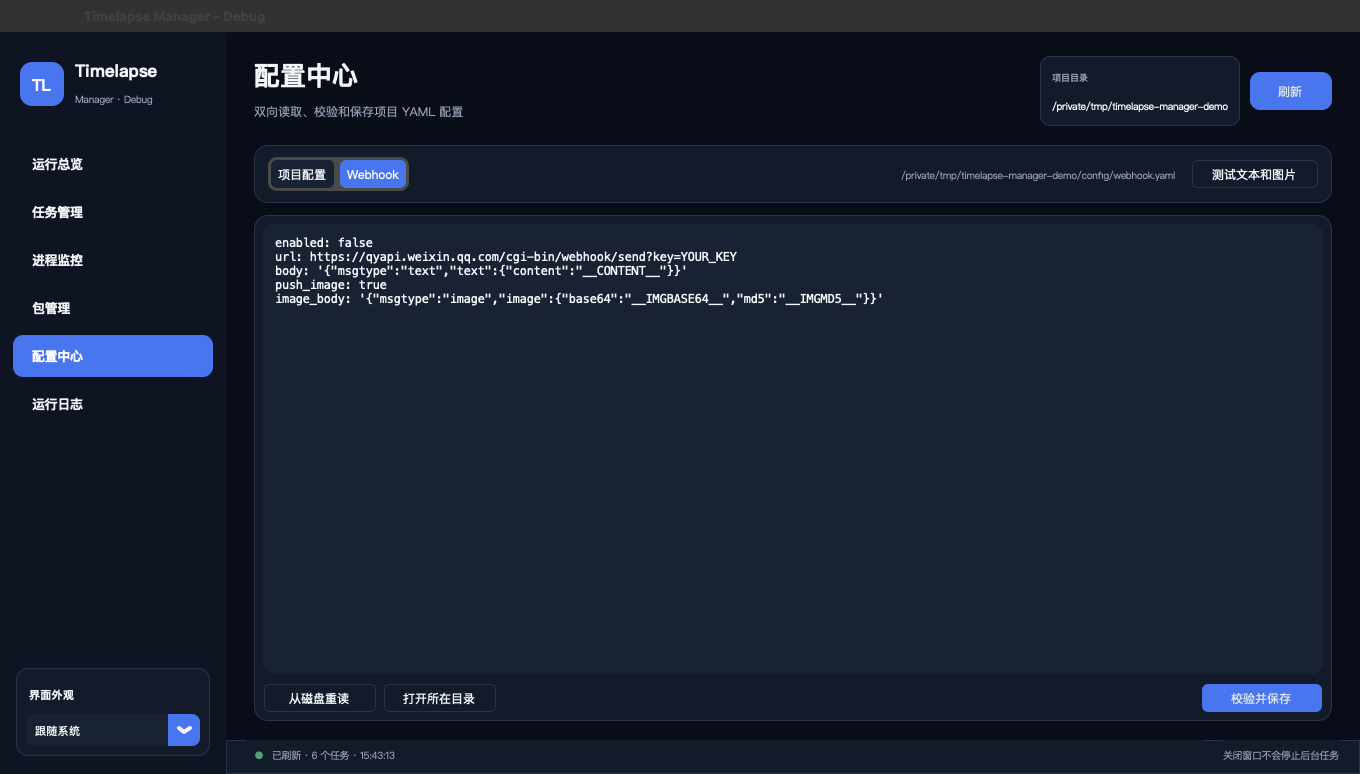Click the 'body:' msgtype text line

pyautogui.click(x=481, y=271)
